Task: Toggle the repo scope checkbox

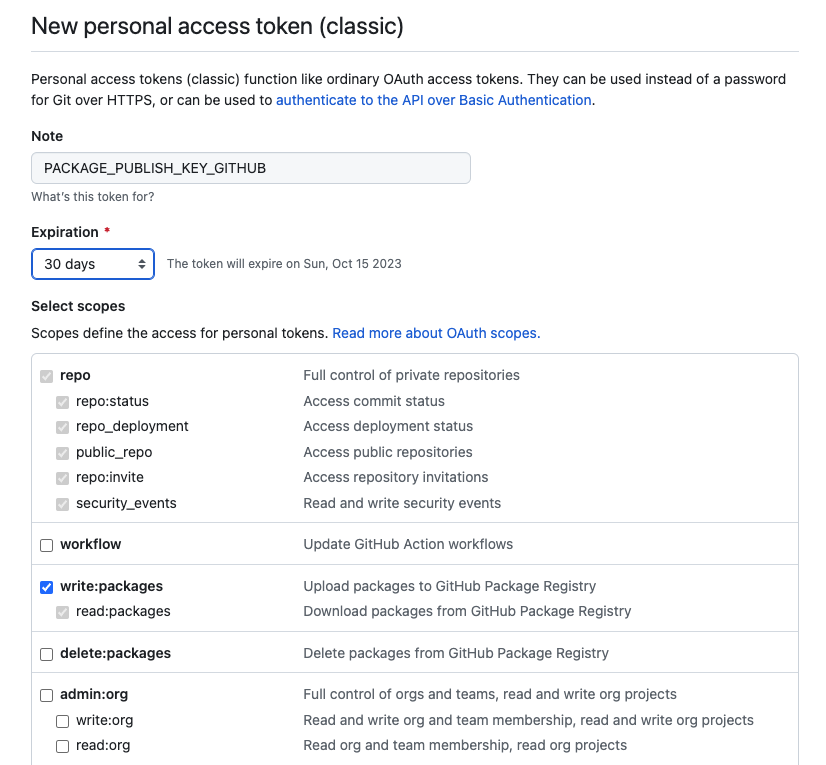Action: point(46,376)
